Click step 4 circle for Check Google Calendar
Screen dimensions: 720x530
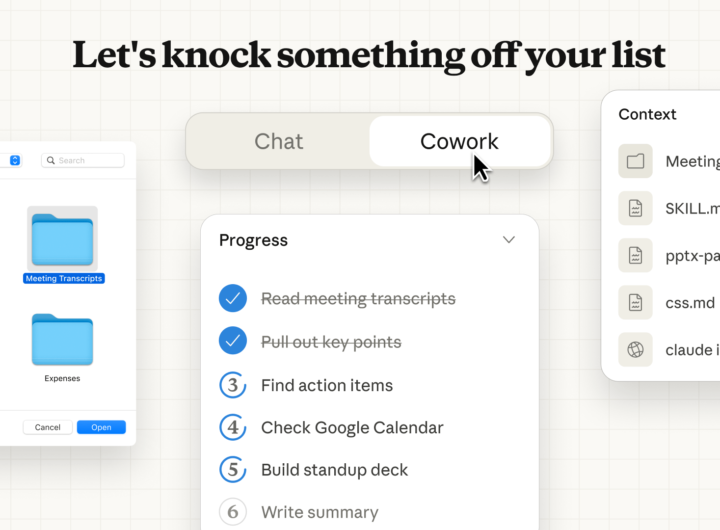(x=233, y=427)
